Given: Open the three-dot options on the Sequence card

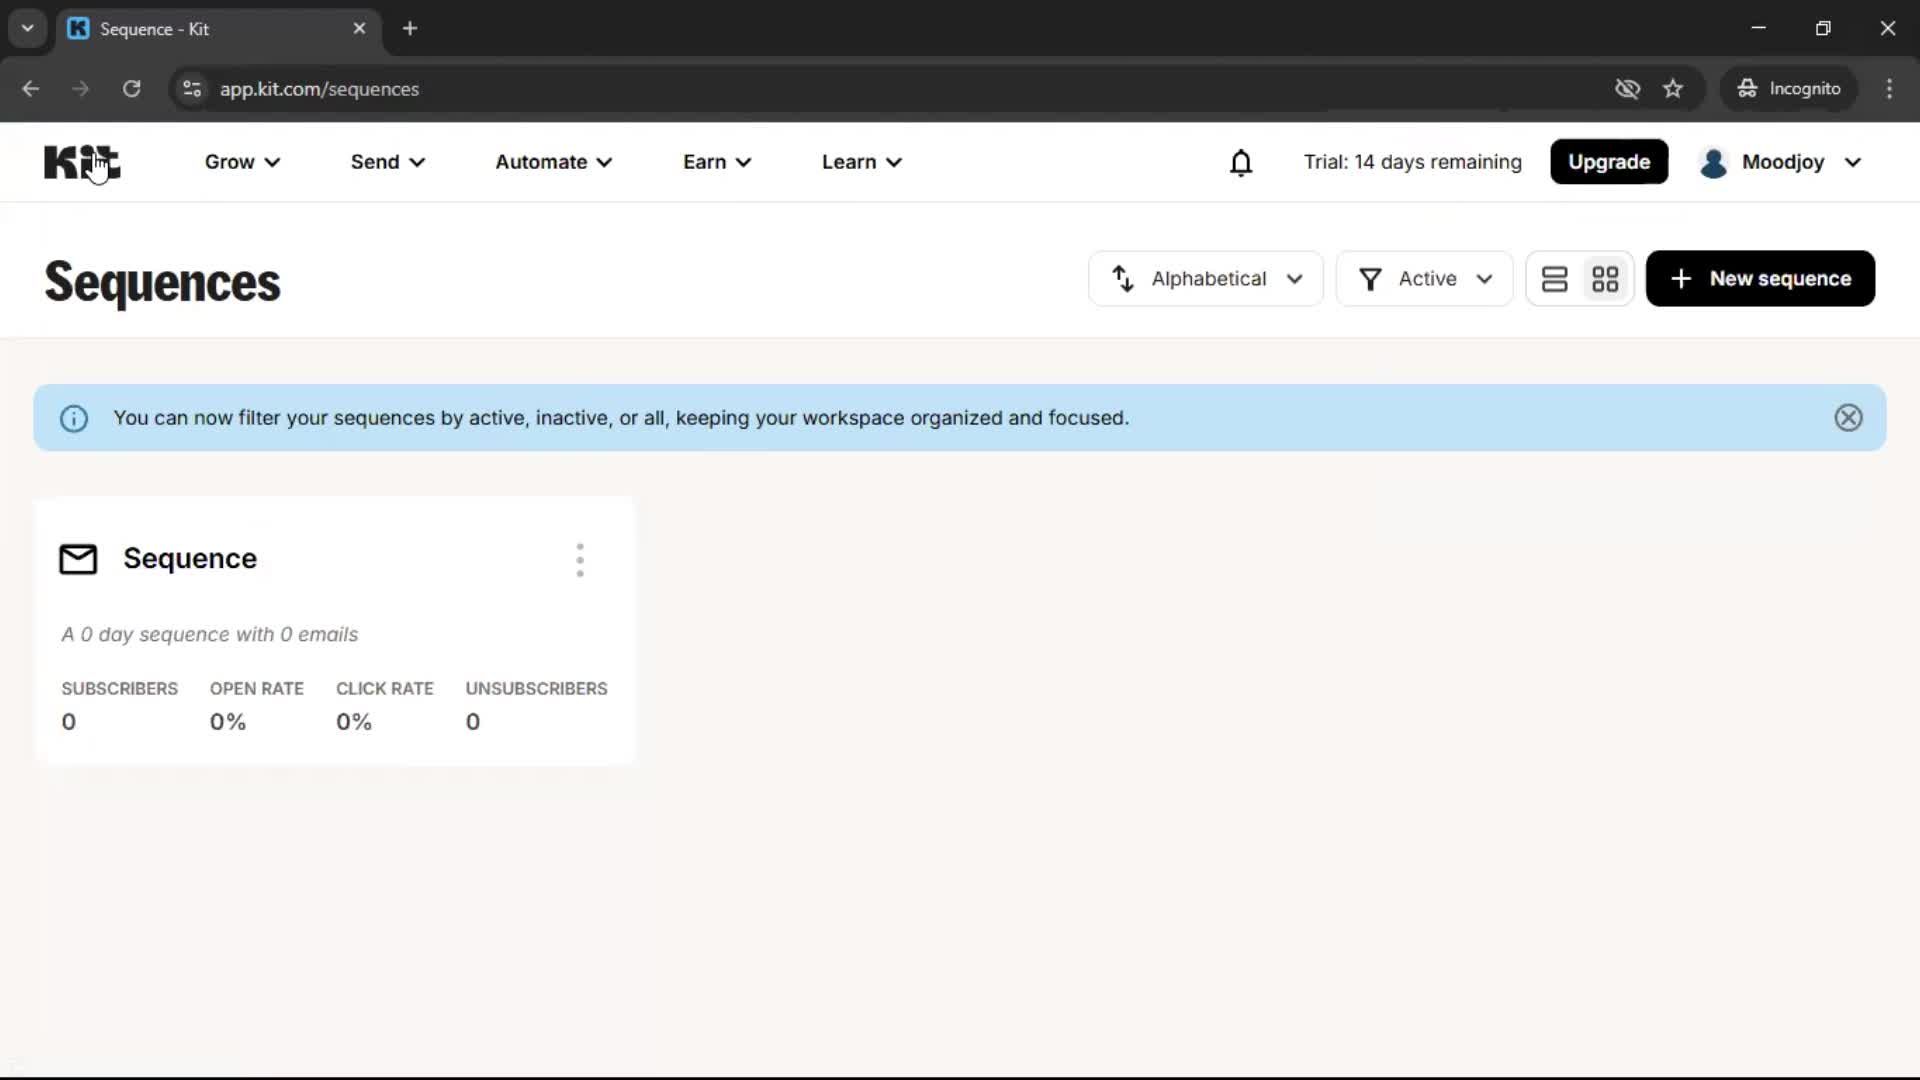Looking at the screenshot, I should pyautogui.click(x=580, y=559).
